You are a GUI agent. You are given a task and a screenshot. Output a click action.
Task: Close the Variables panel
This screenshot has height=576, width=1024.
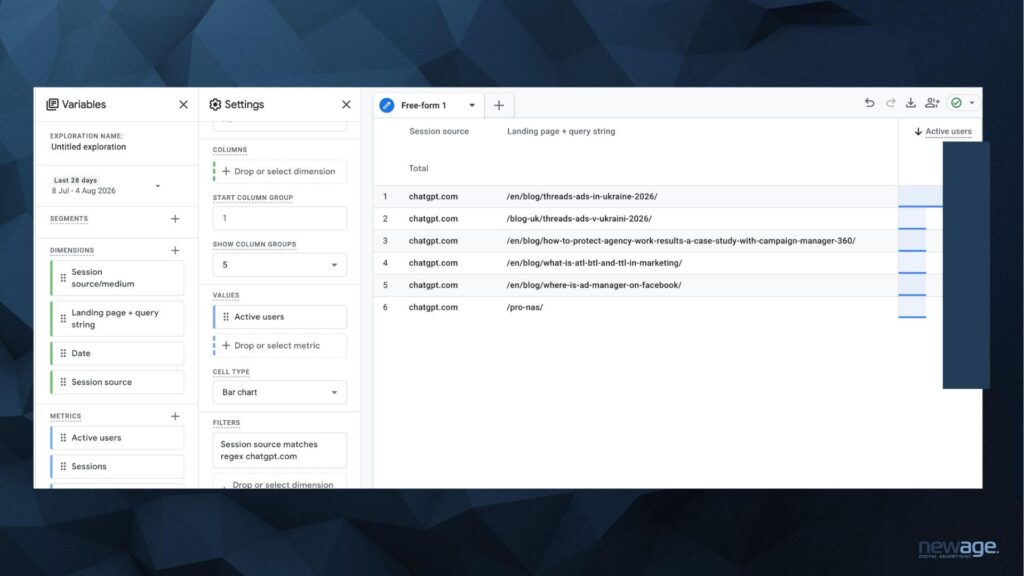click(184, 104)
